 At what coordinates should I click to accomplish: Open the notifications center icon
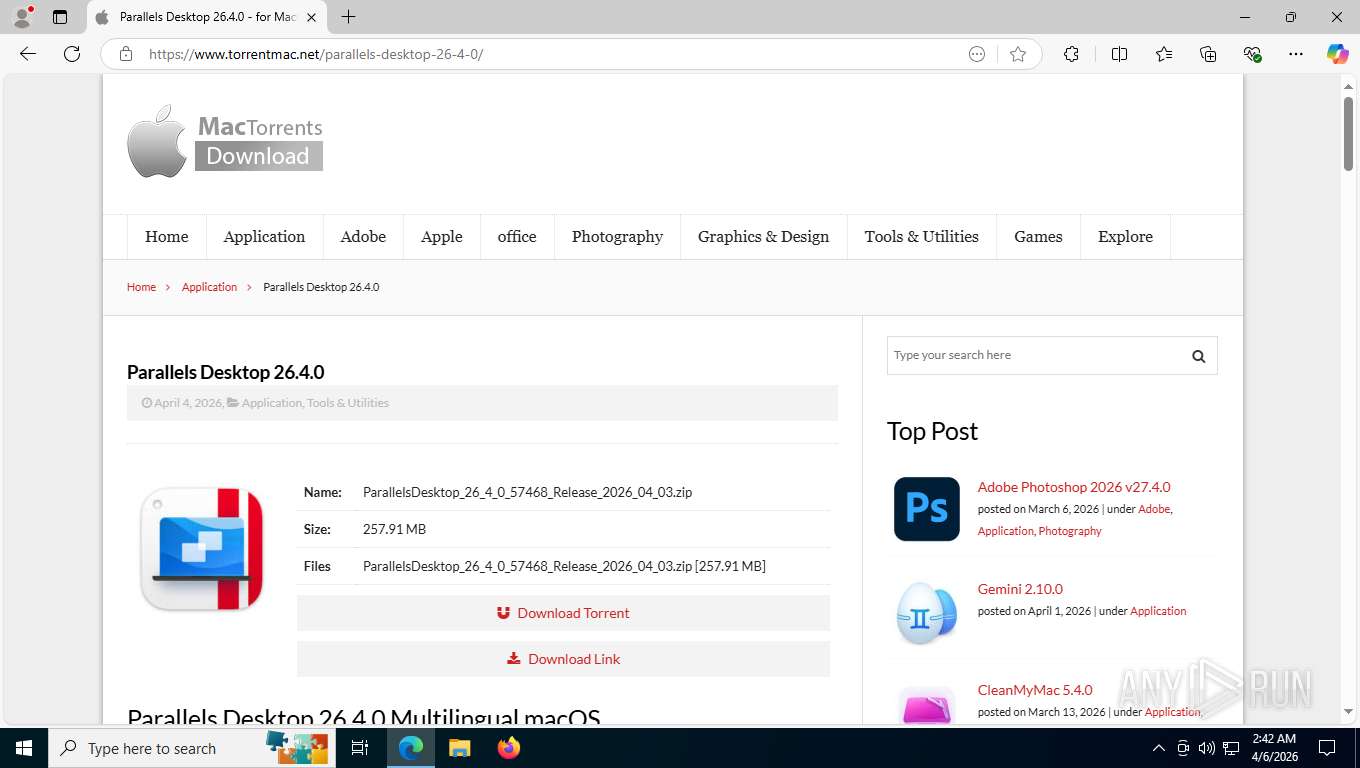1327,748
